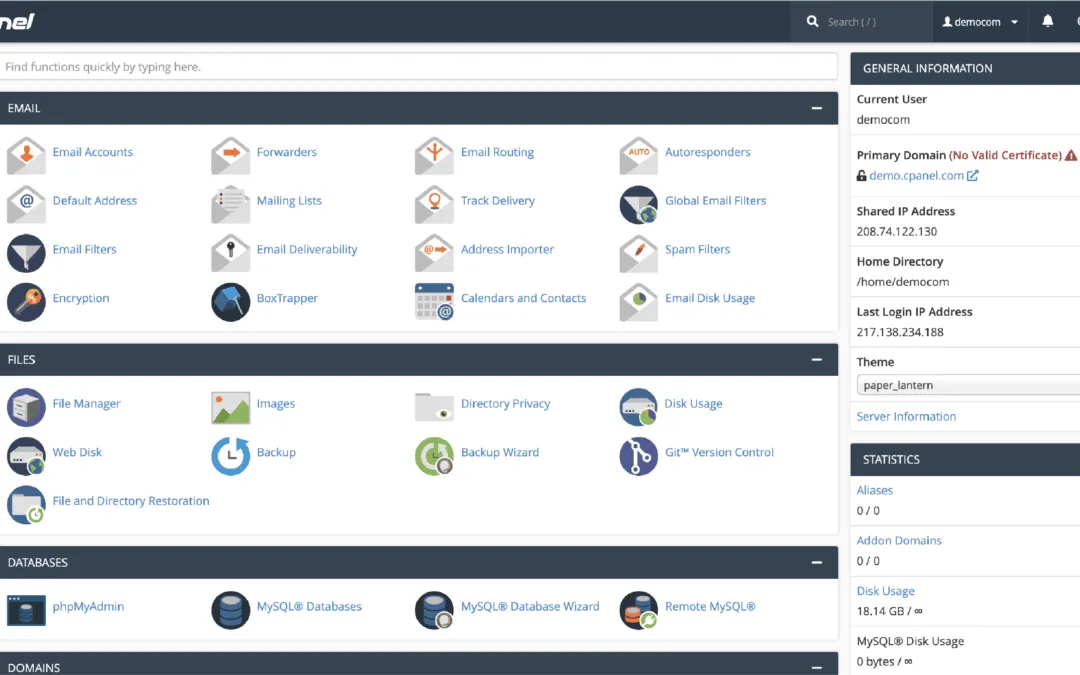Open the Server Information link
Image resolution: width=1080 pixels, height=675 pixels.
906,416
